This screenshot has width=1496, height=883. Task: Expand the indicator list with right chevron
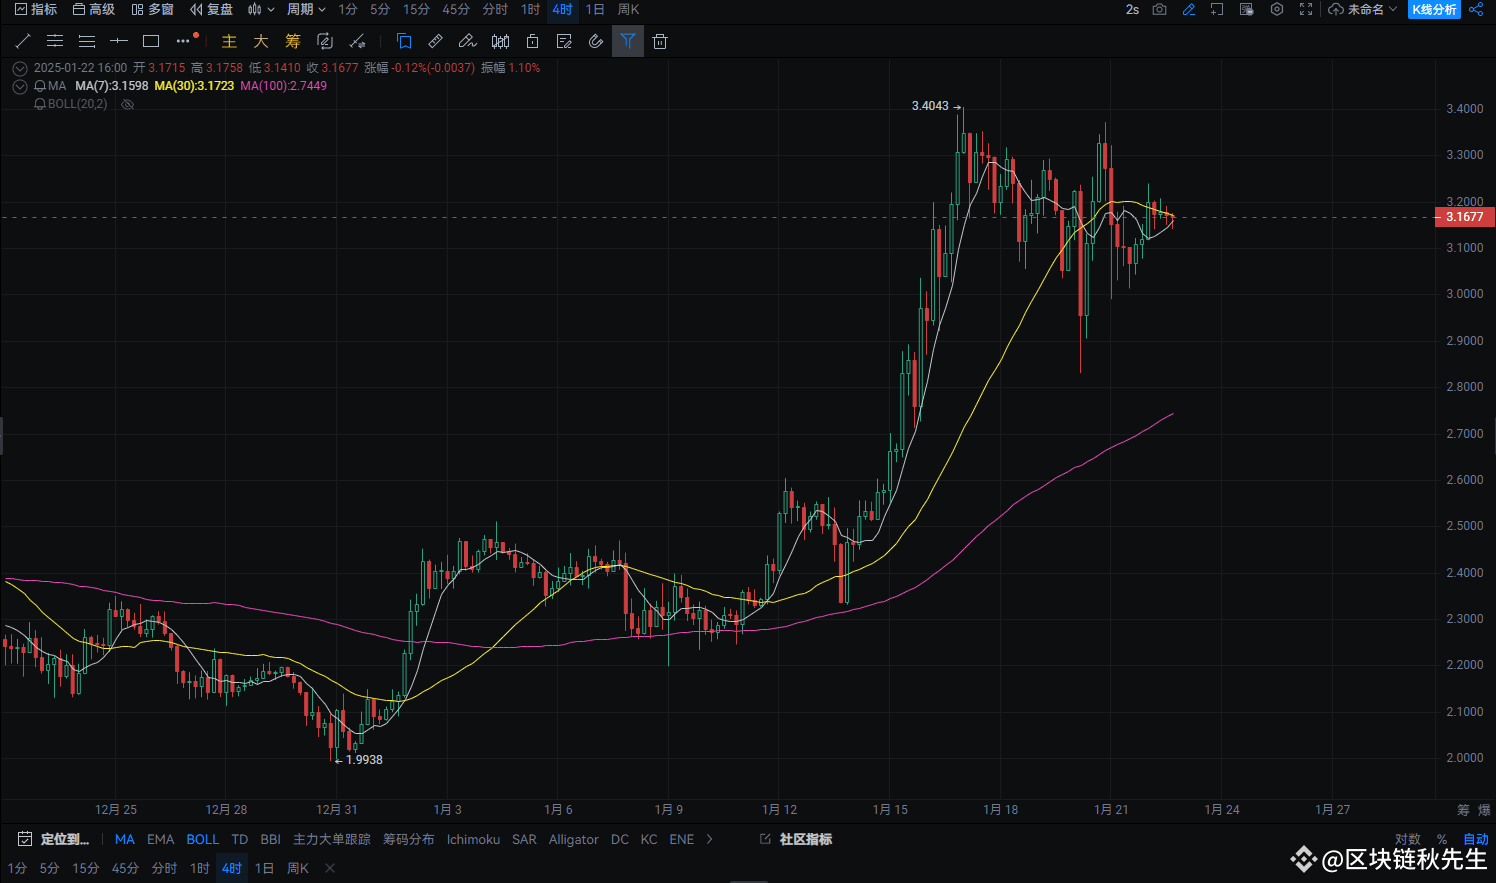click(x=708, y=839)
